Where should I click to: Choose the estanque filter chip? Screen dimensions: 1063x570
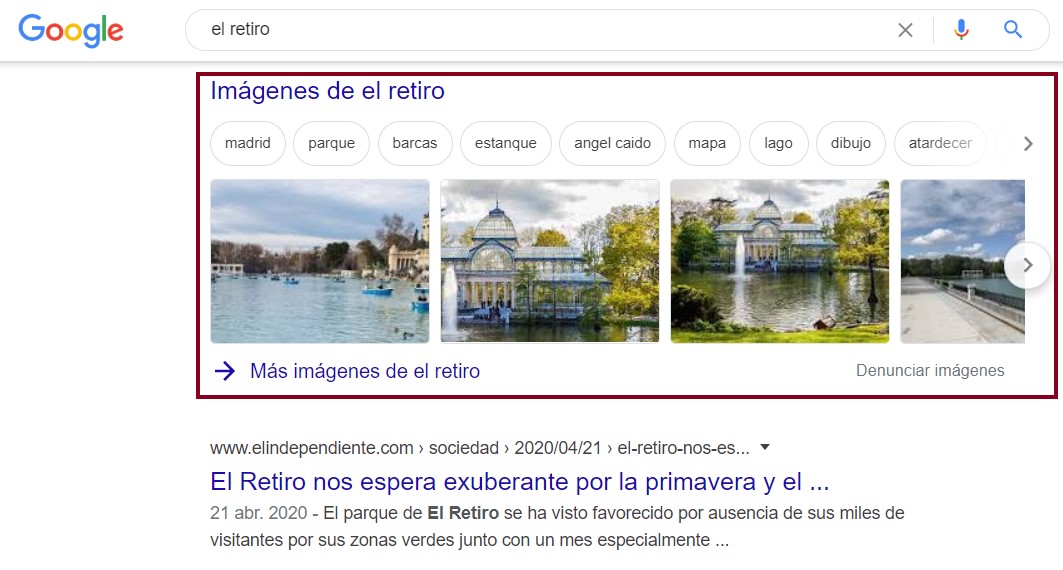point(506,143)
